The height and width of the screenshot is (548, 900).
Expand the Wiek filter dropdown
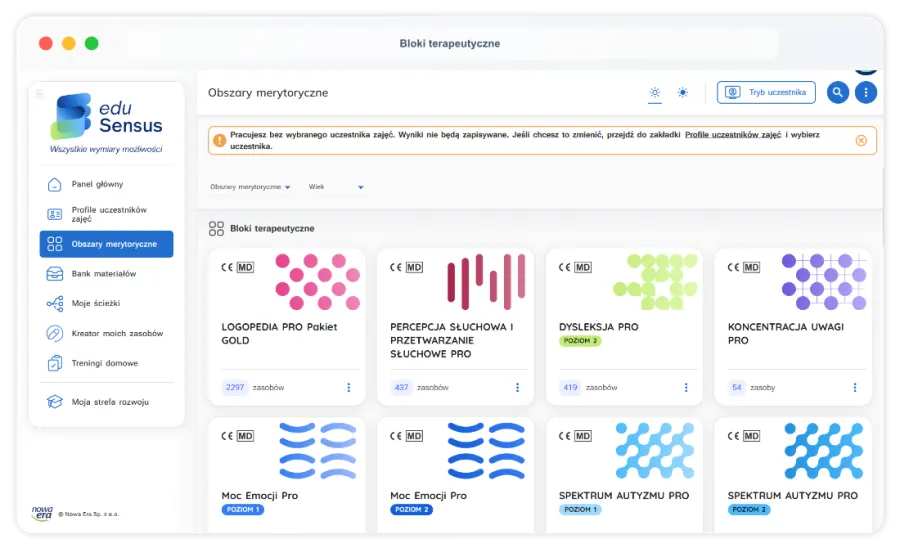pos(336,187)
